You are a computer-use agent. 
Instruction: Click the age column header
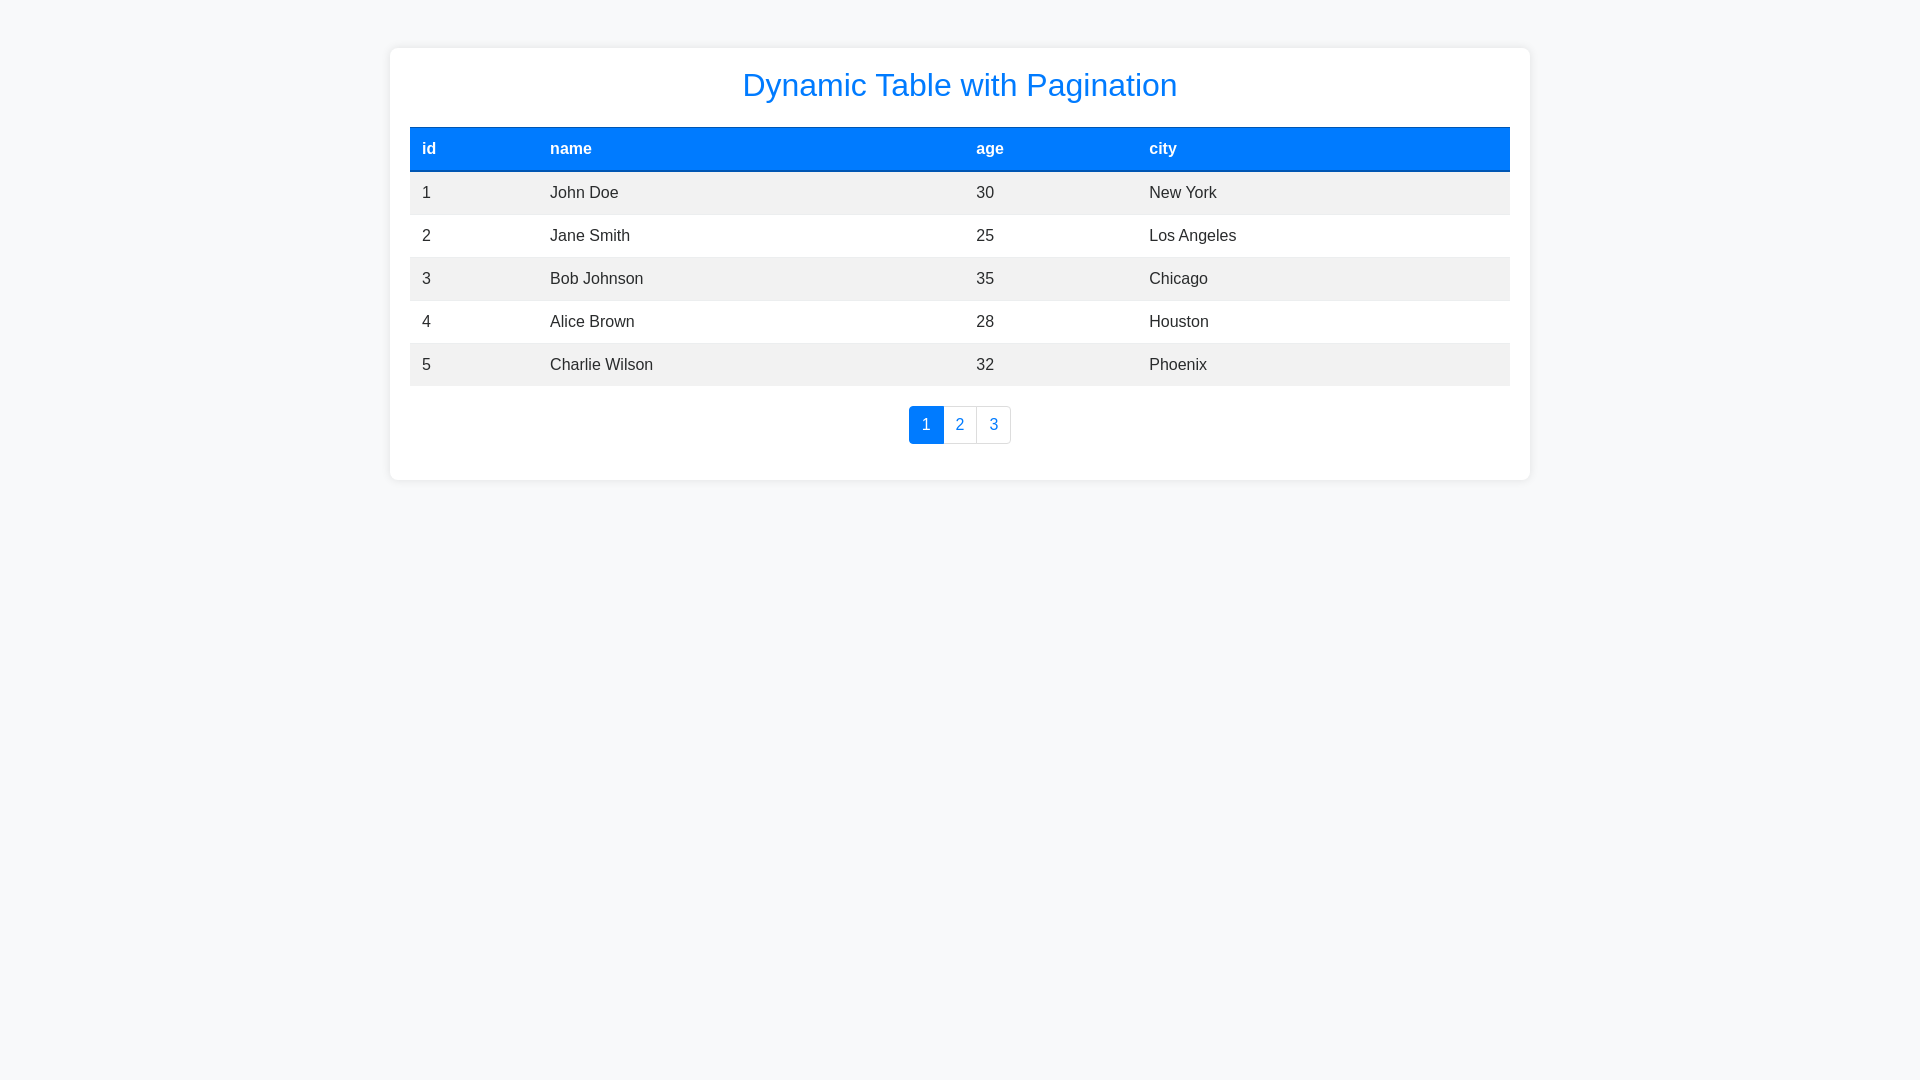[x=1050, y=149]
